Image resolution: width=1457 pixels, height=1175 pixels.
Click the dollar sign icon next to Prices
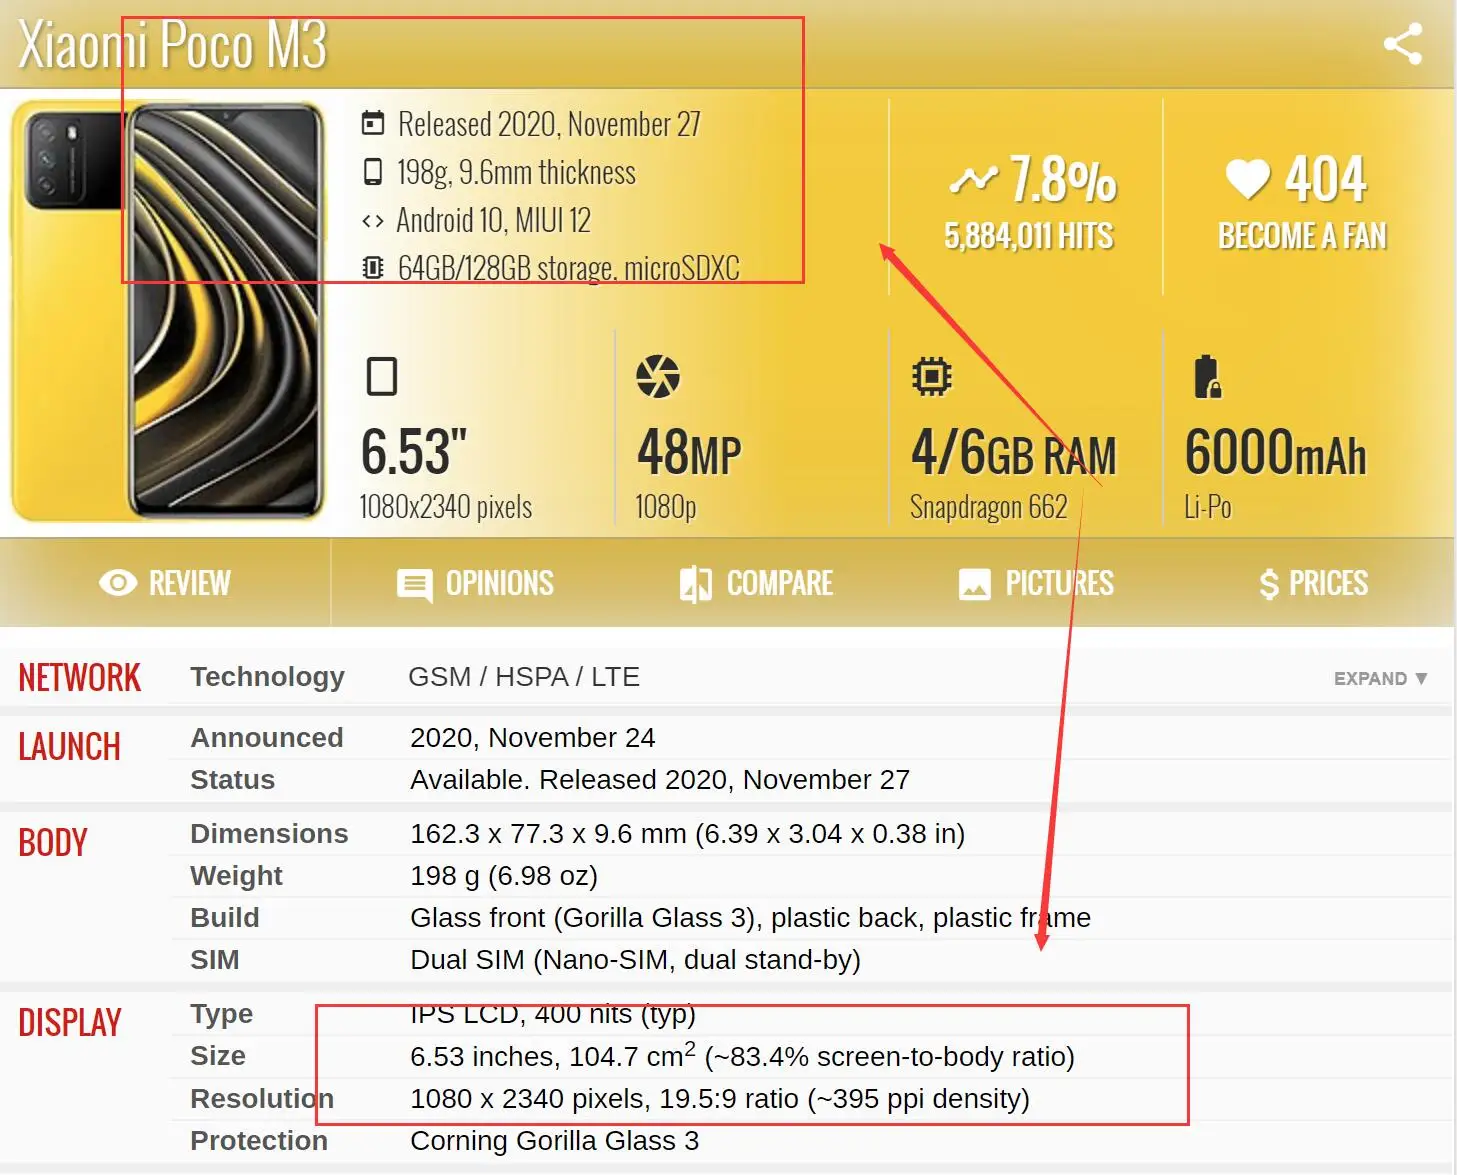coord(1269,584)
